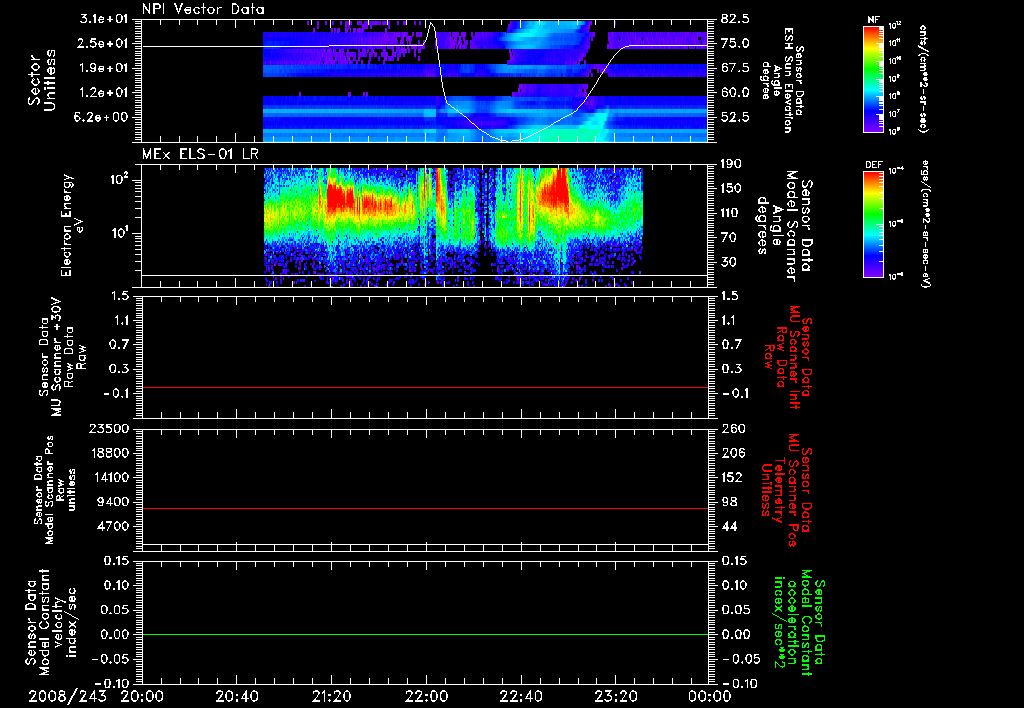
Task: Click the 'ESH Sun Elevation Angle' axis label
Action: click(x=783, y=80)
